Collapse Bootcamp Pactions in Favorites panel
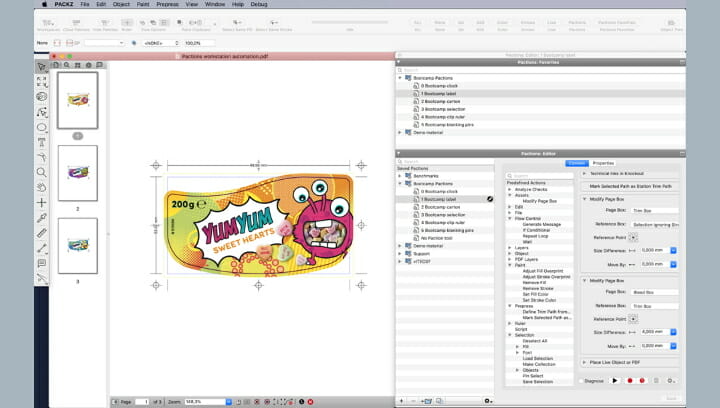Image resolution: width=720 pixels, height=408 pixels. click(x=399, y=78)
